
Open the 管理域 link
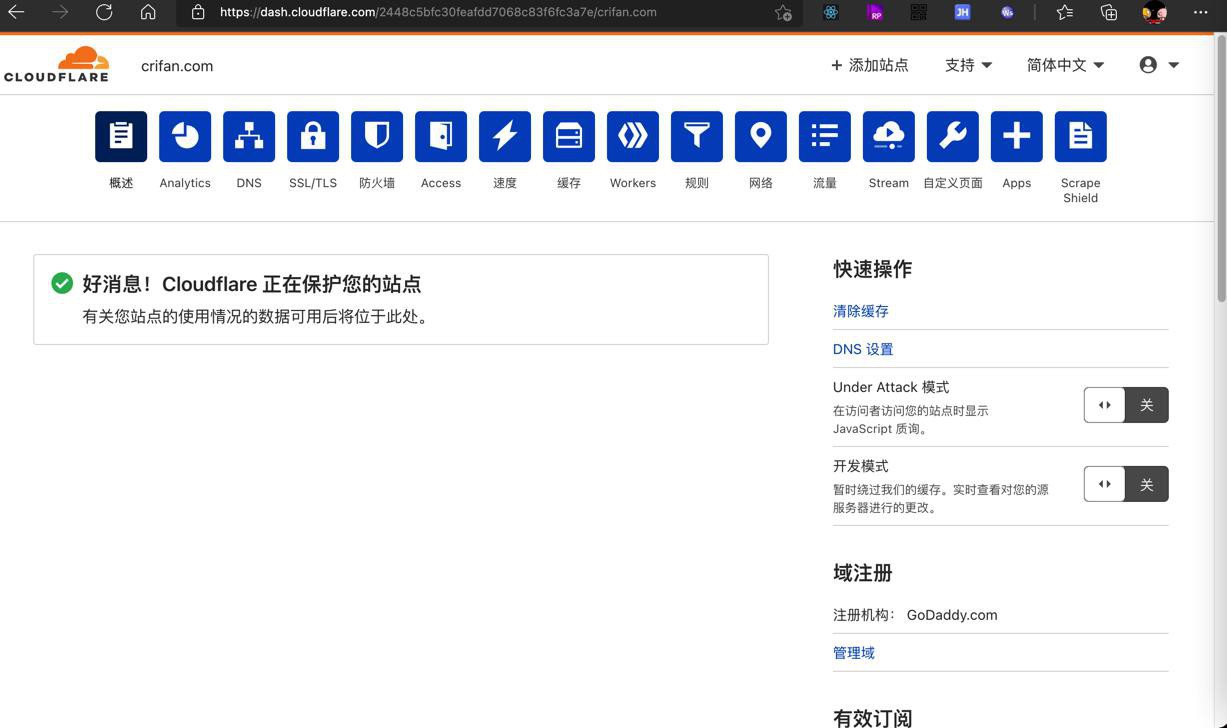click(854, 653)
